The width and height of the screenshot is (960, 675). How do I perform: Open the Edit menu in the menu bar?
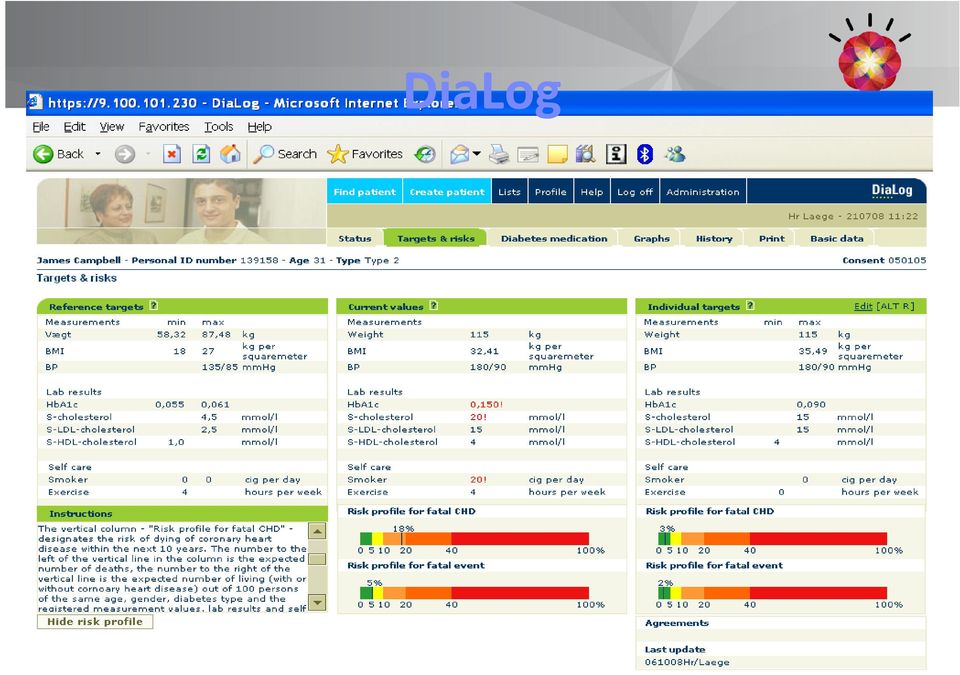75,127
